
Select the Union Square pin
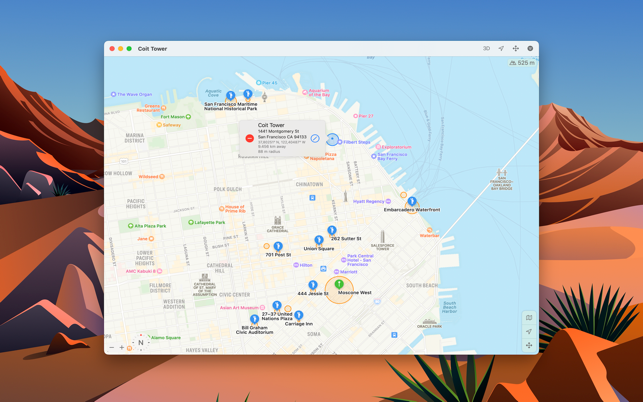[x=319, y=240]
